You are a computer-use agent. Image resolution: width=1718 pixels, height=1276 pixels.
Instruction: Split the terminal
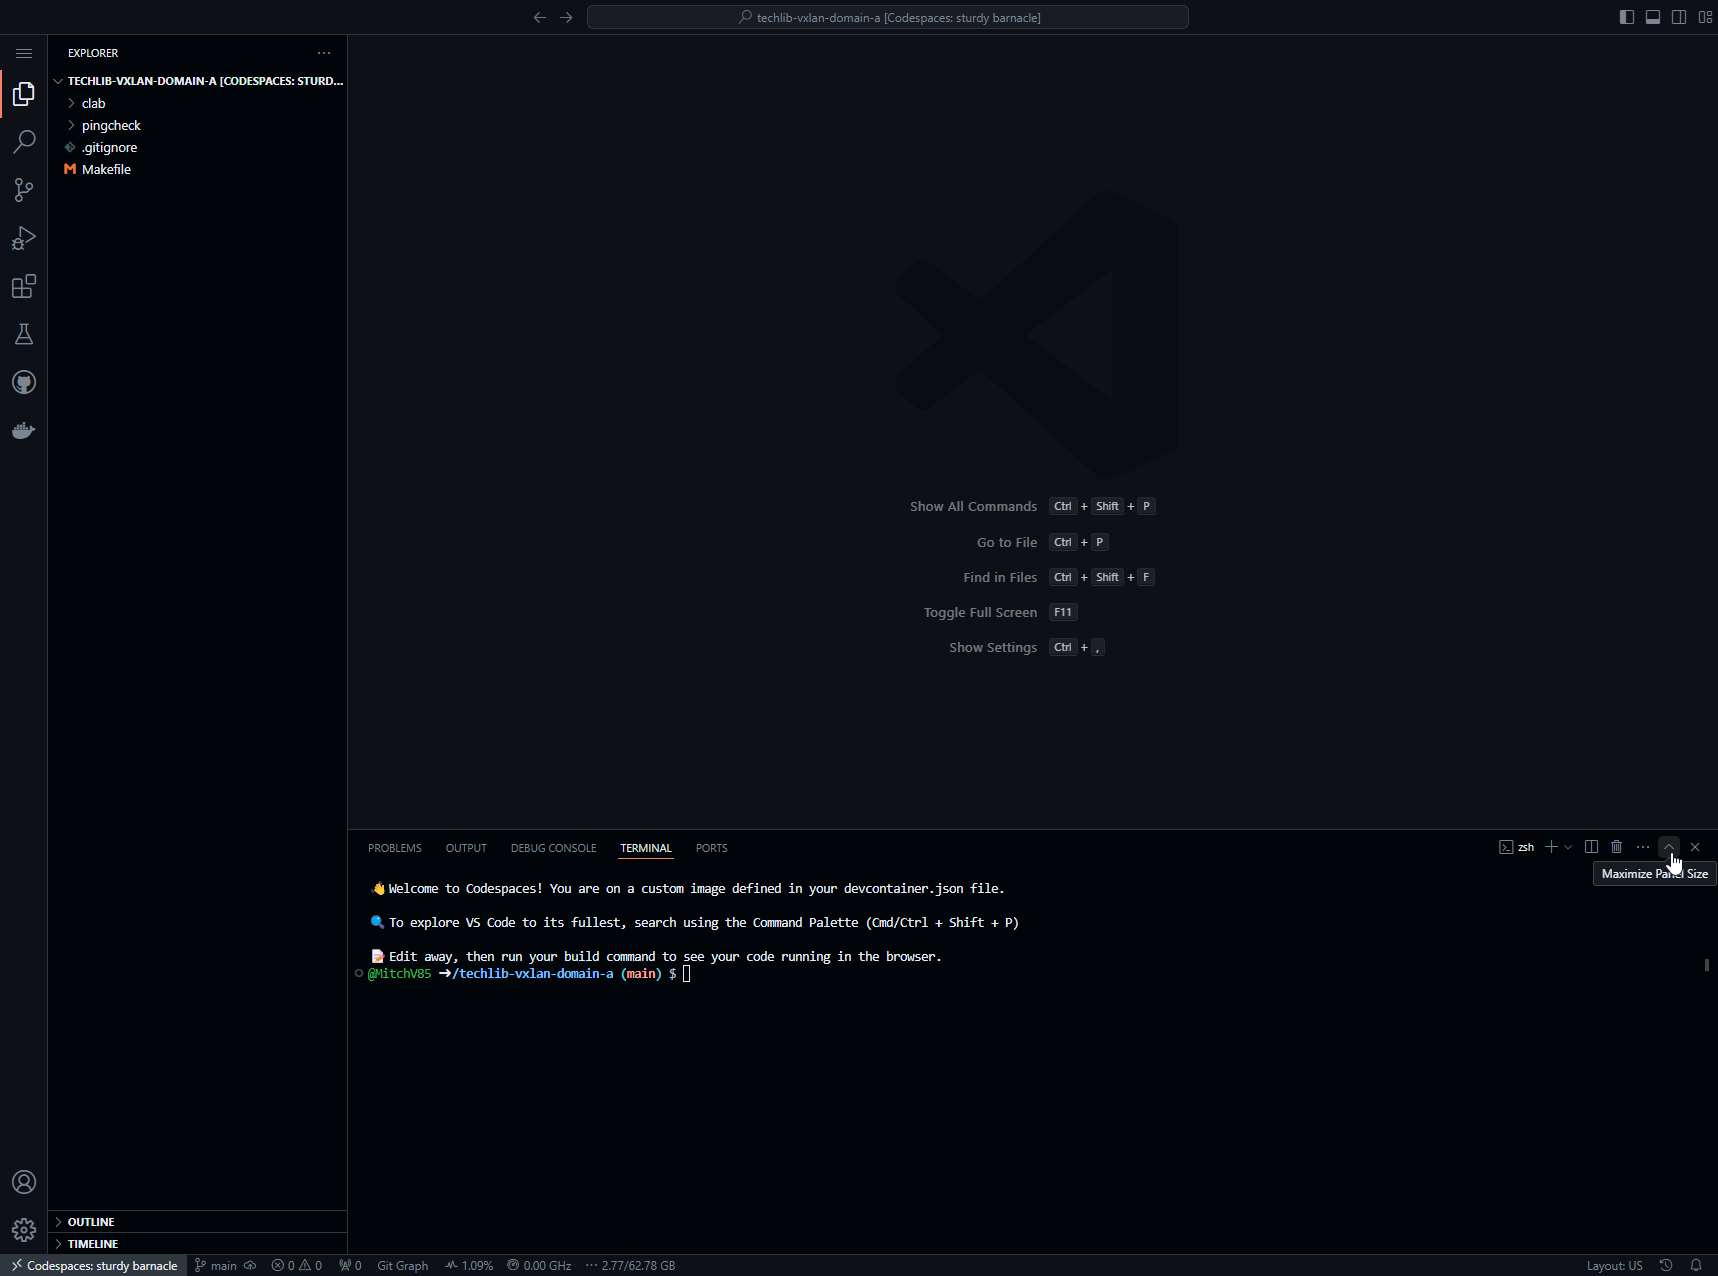[1591, 847]
